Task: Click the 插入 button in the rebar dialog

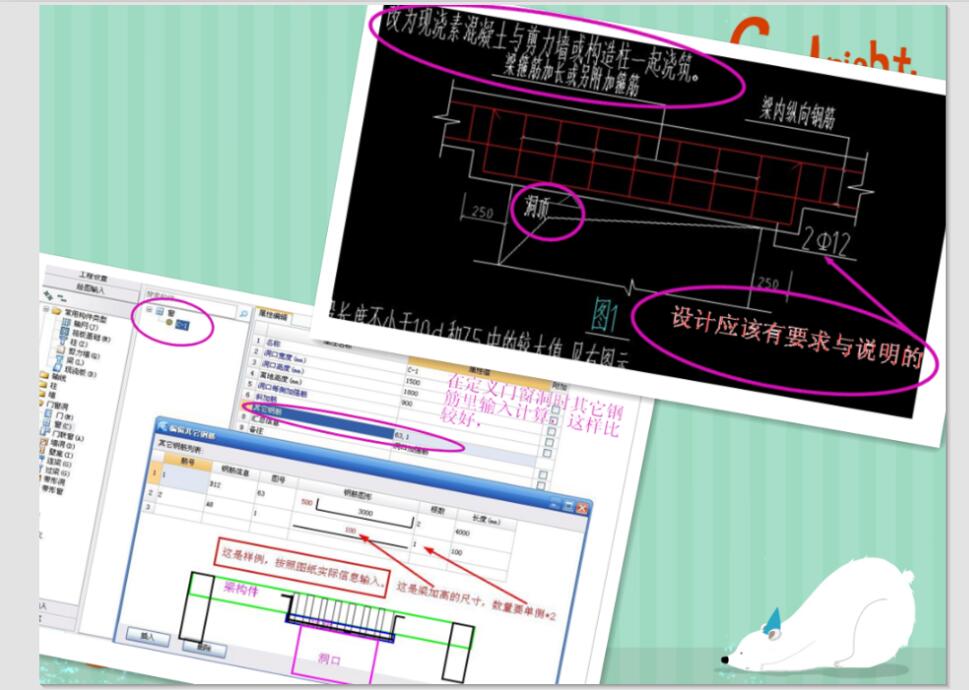Action: 147,636
